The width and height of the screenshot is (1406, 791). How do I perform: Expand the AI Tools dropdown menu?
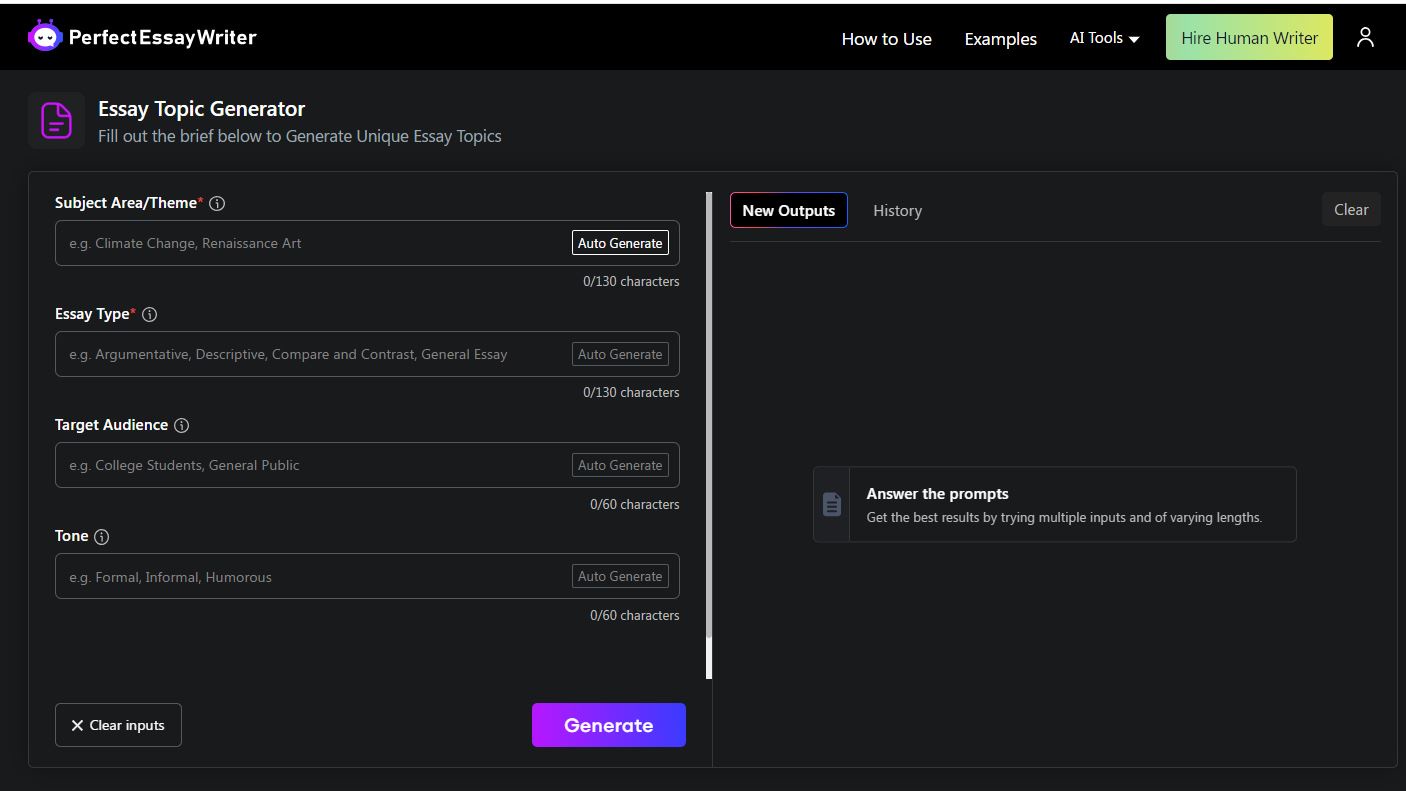[x=1104, y=38]
